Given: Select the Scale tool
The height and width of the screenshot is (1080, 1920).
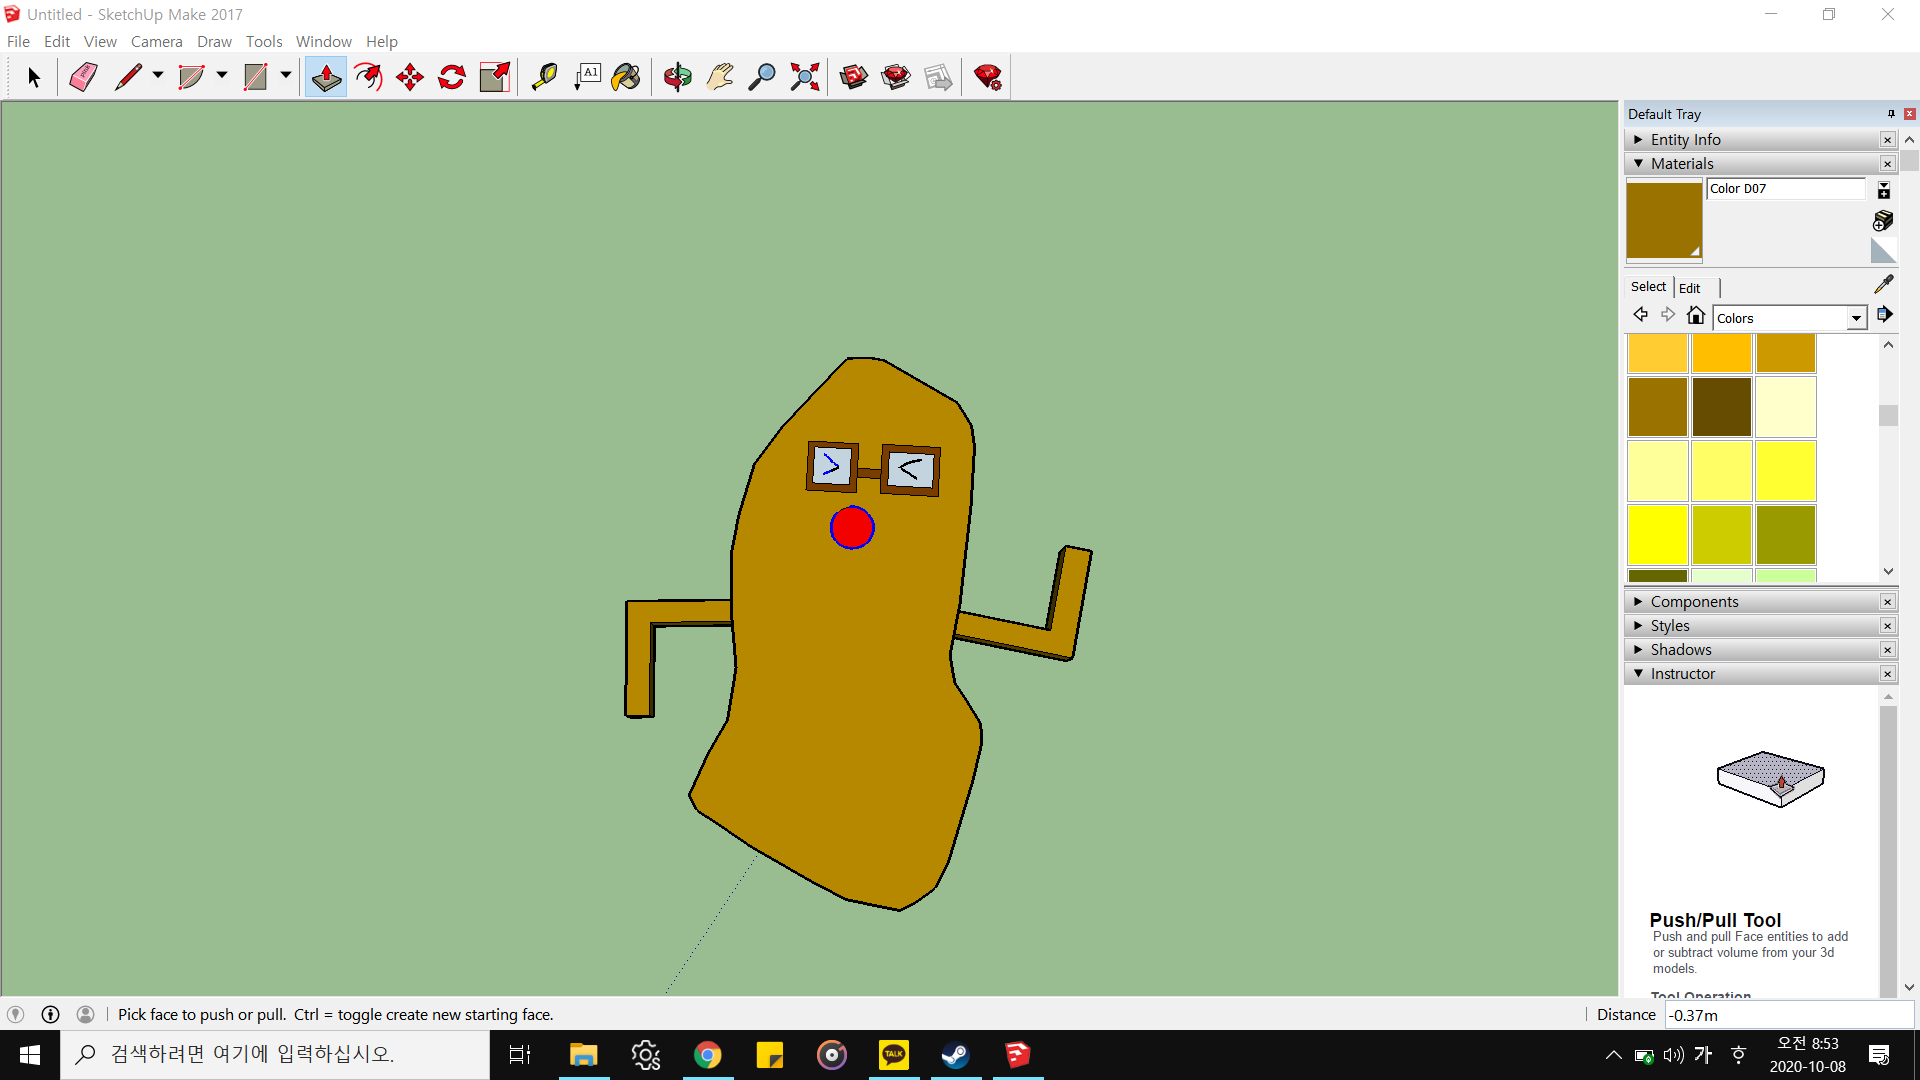Looking at the screenshot, I should pyautogui.click(x=495, y=77).
